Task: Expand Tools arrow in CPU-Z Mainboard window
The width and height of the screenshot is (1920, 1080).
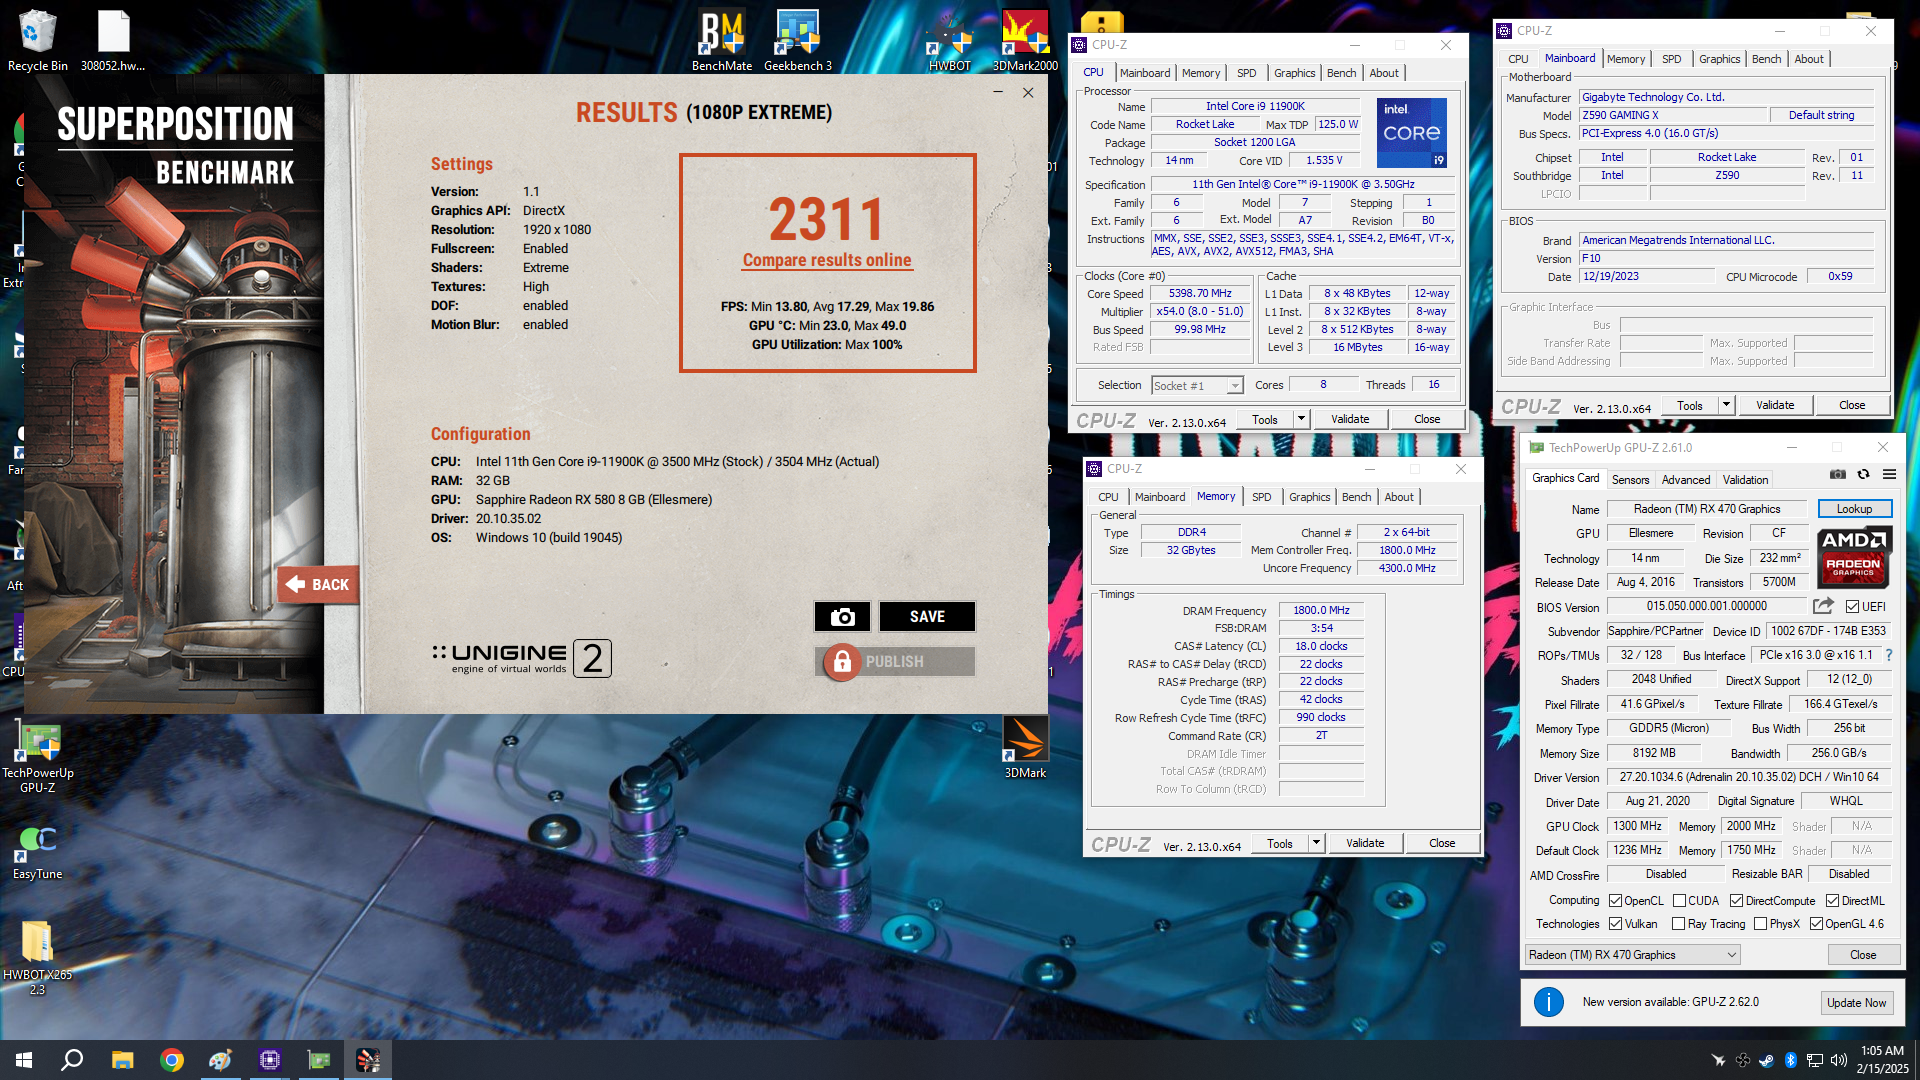Action: 1726,405
